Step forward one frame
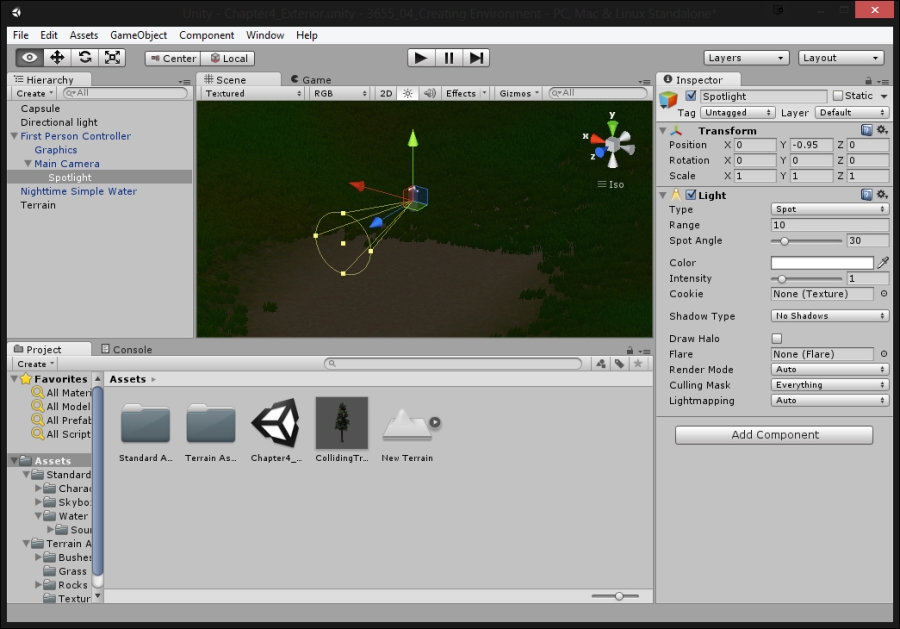This screenshot has height=629, width=900. pos(476,58)
